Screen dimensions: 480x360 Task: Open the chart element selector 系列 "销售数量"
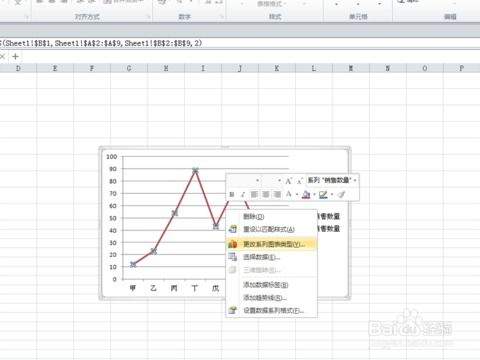(x=332, y=180)
